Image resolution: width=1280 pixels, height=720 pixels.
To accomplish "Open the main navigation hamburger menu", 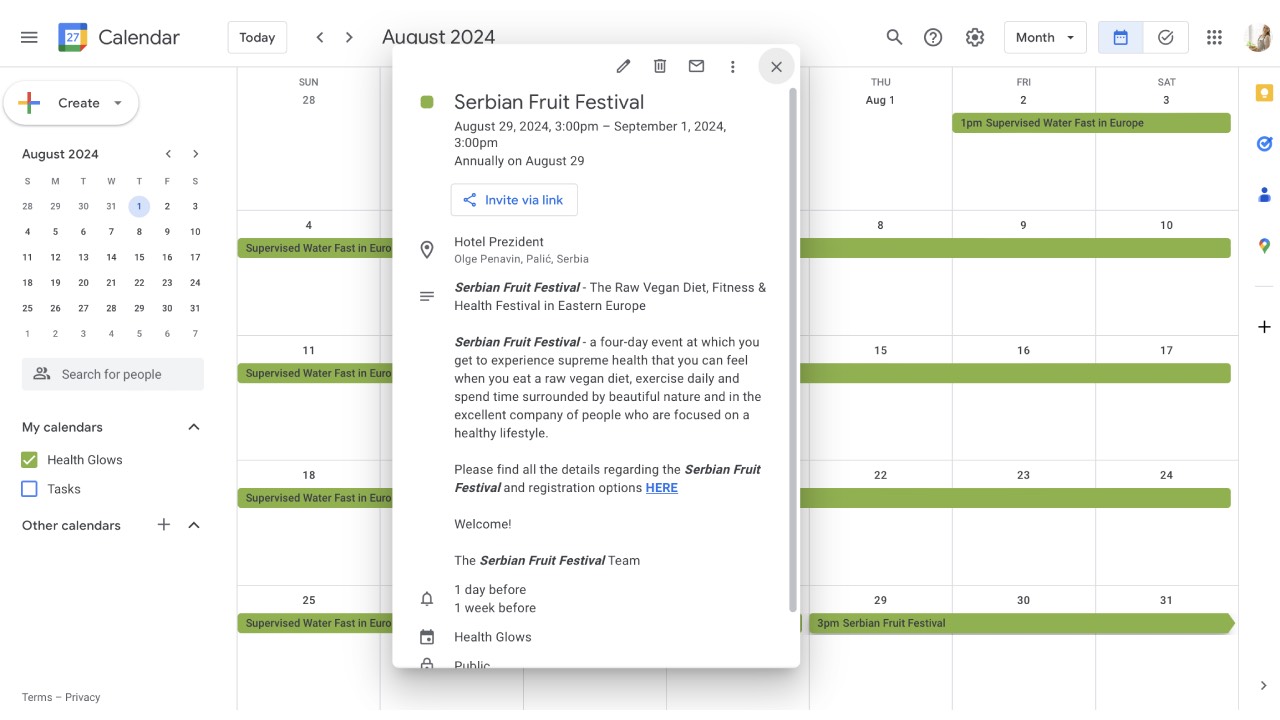I will click(x=28, y=37).
